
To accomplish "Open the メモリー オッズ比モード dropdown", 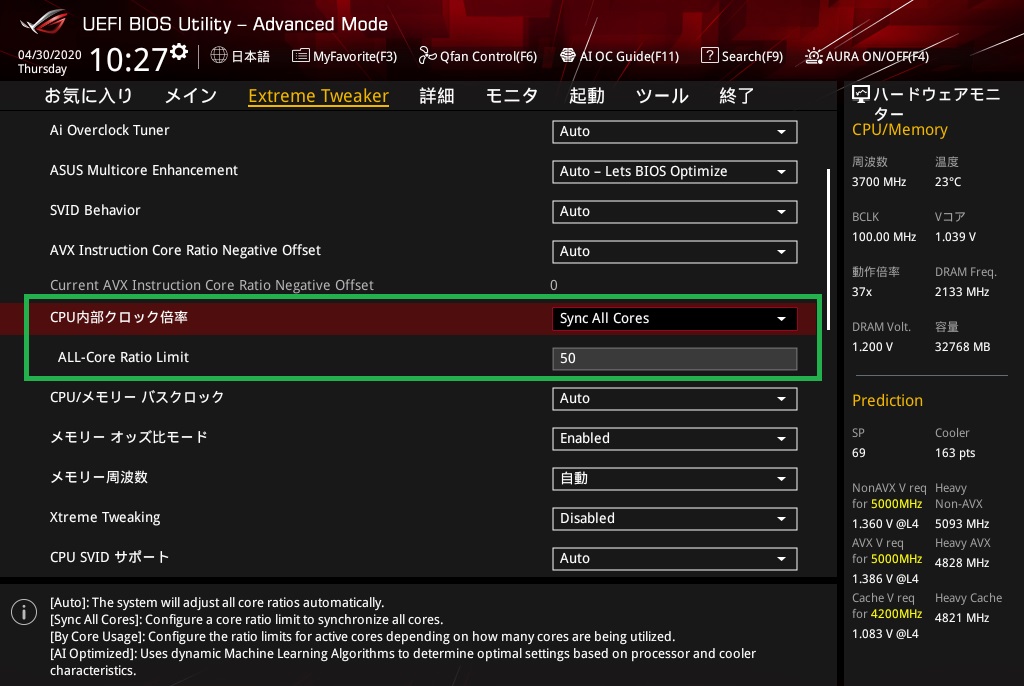I will (674, 438).
